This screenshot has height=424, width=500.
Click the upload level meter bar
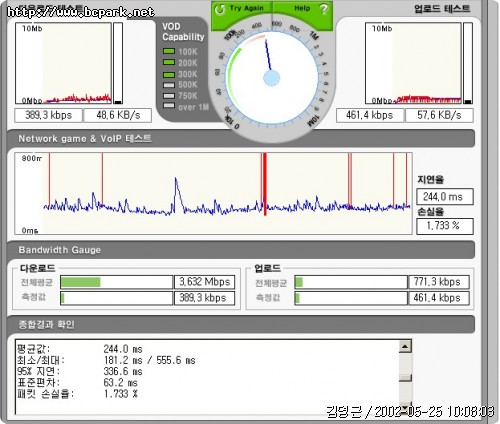[x=468, y=63]
